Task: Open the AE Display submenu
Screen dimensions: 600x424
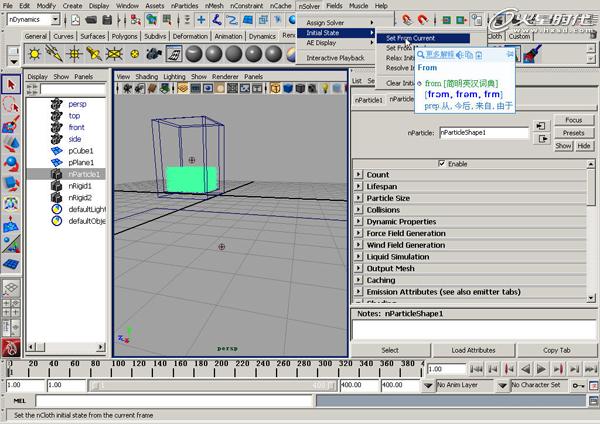Action: [336, 43]
